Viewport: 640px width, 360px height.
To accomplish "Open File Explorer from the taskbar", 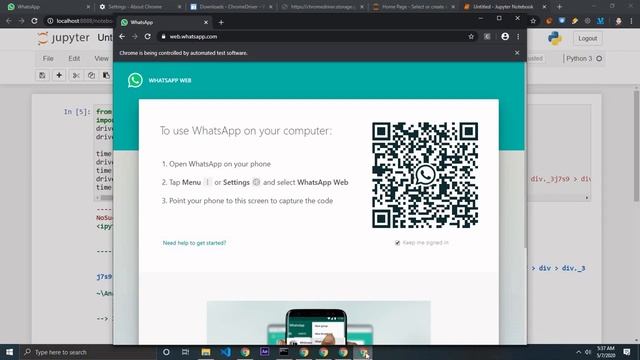I will [206, 352].
